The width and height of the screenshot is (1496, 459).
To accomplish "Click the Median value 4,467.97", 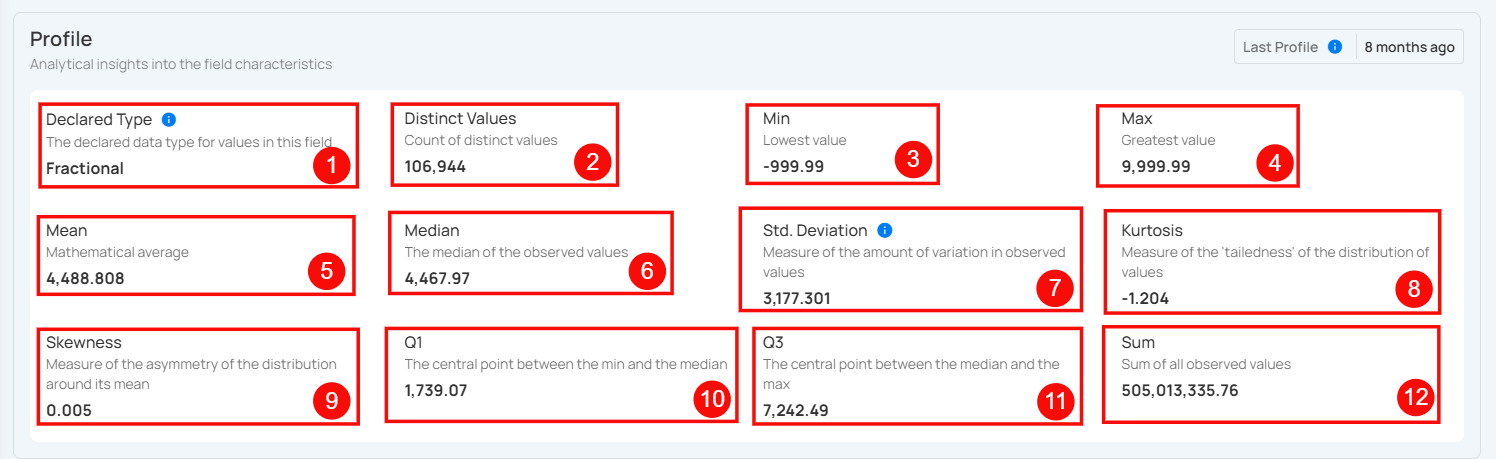I will (437, 279).
